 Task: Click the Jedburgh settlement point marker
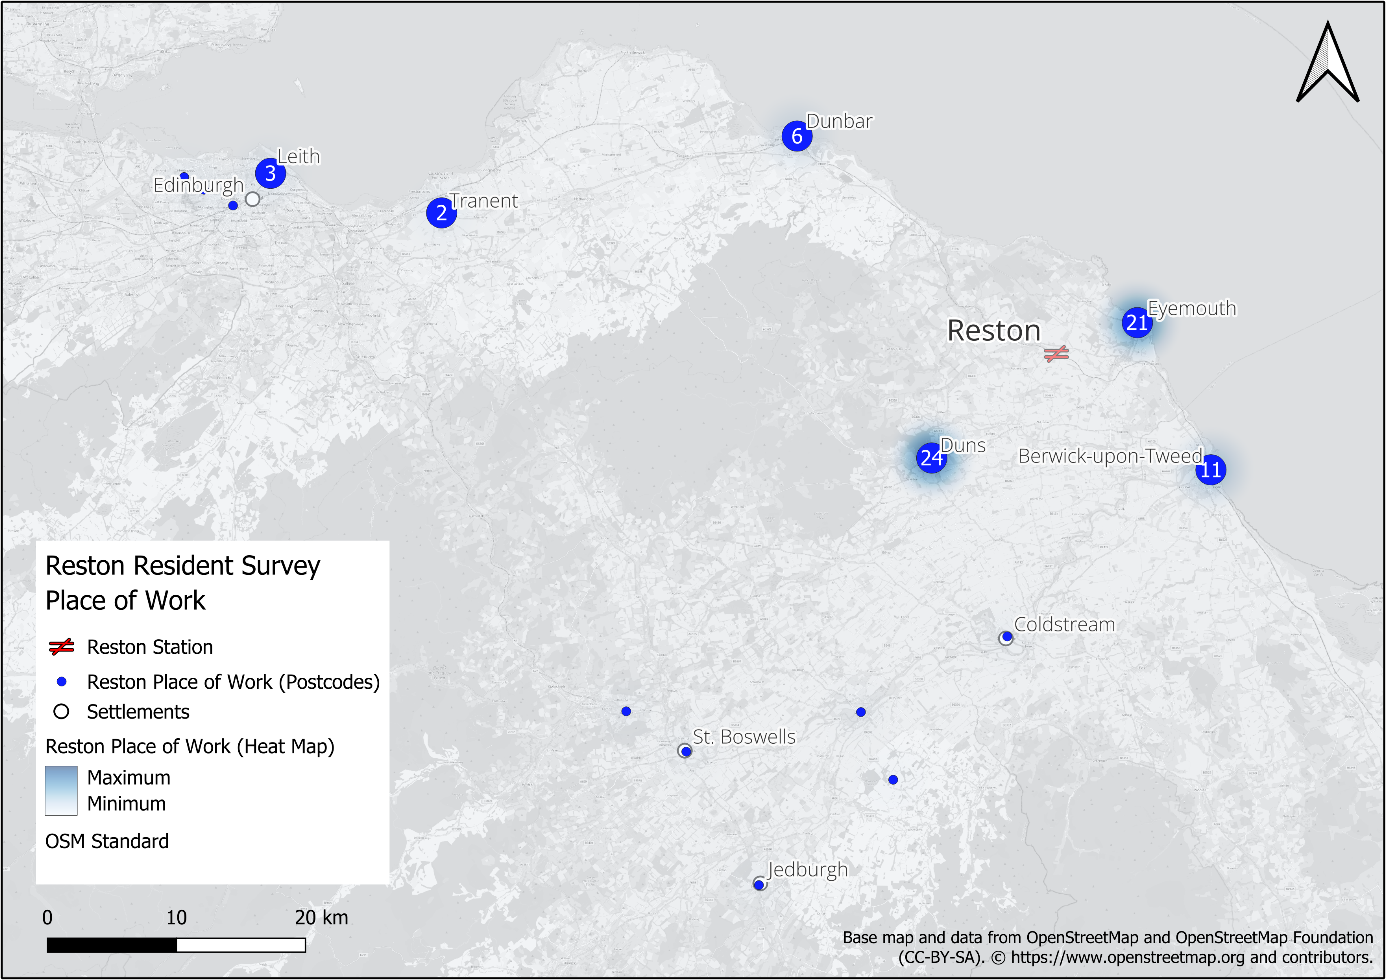tap(759, 884)
